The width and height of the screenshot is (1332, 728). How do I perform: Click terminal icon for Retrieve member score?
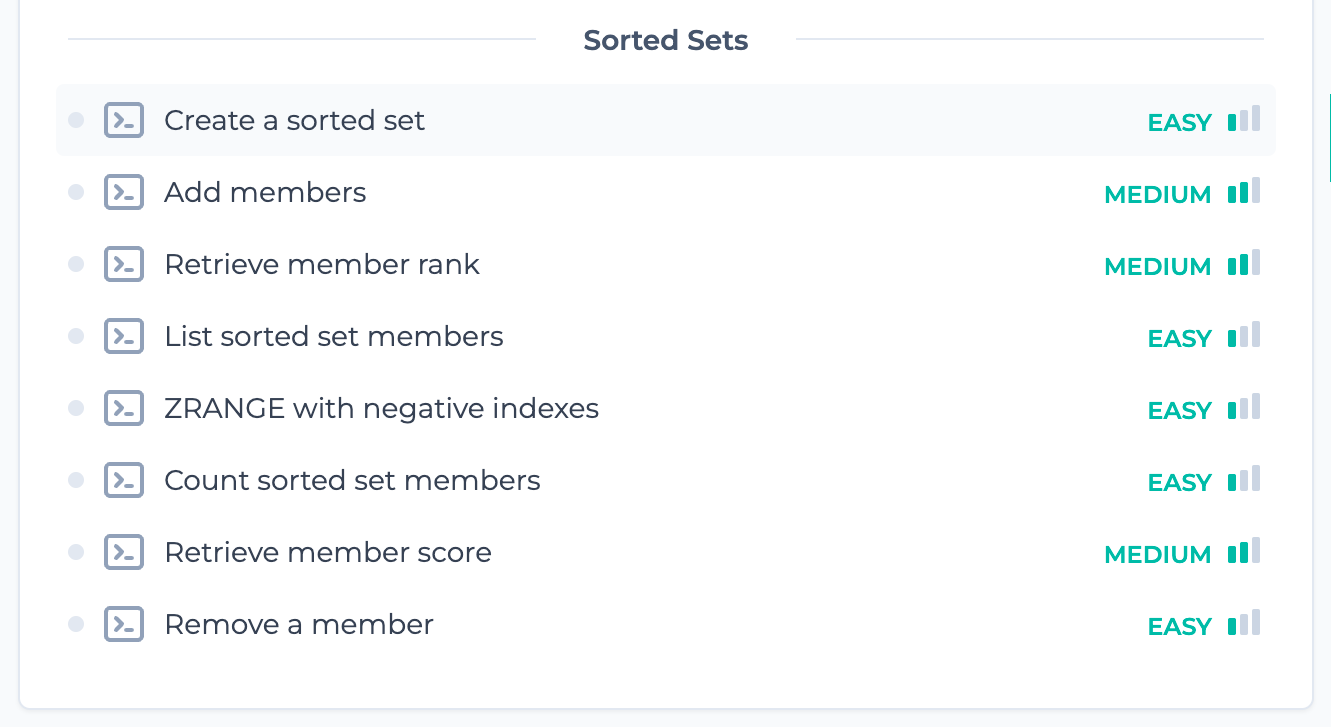pos(124,552)
